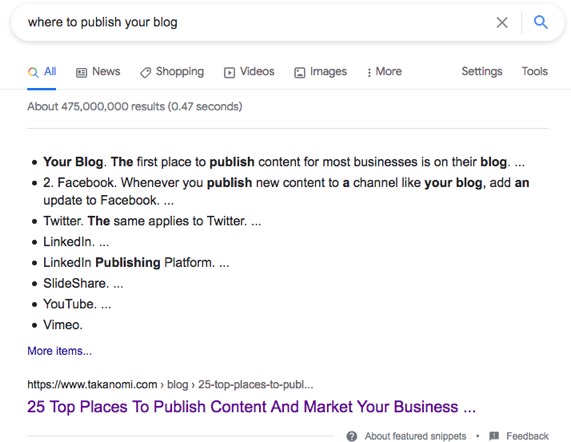Open the News tab icon
571x442 pixels.
click(x=81, y=73)
